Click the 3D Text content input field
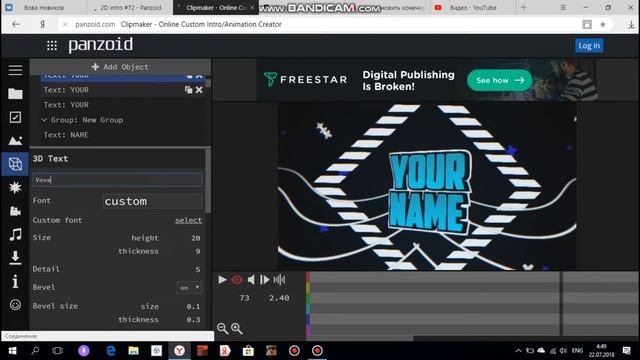Viewport: 640px width, 360px height. click(x=117, y=180)
